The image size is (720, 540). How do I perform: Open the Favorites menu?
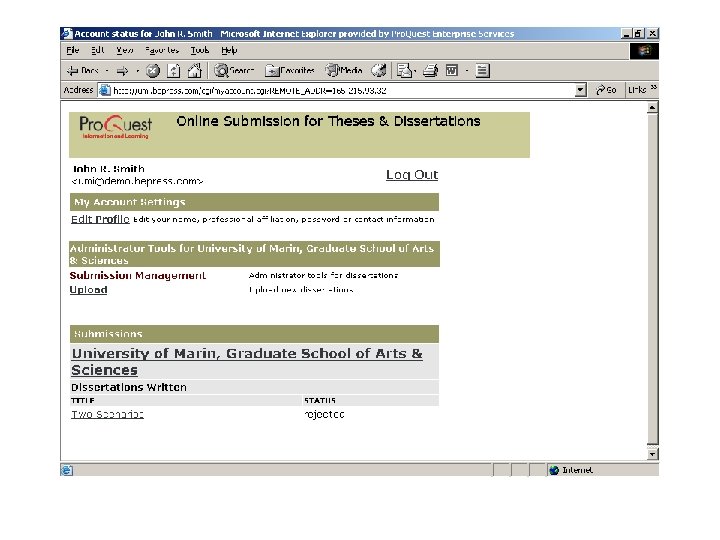(162, 50)
